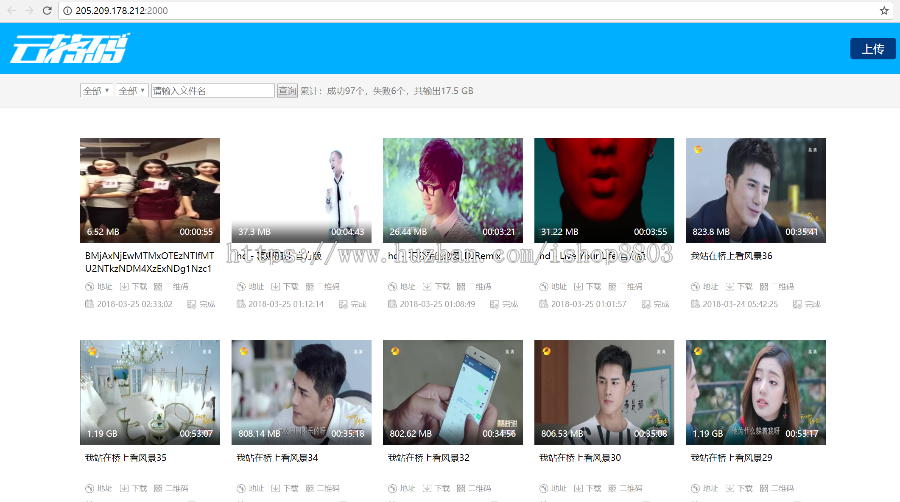The image size is (900, 502).
Task: Click 地址 address for 我站在桥上看风景36
Action: pos(705,286)
